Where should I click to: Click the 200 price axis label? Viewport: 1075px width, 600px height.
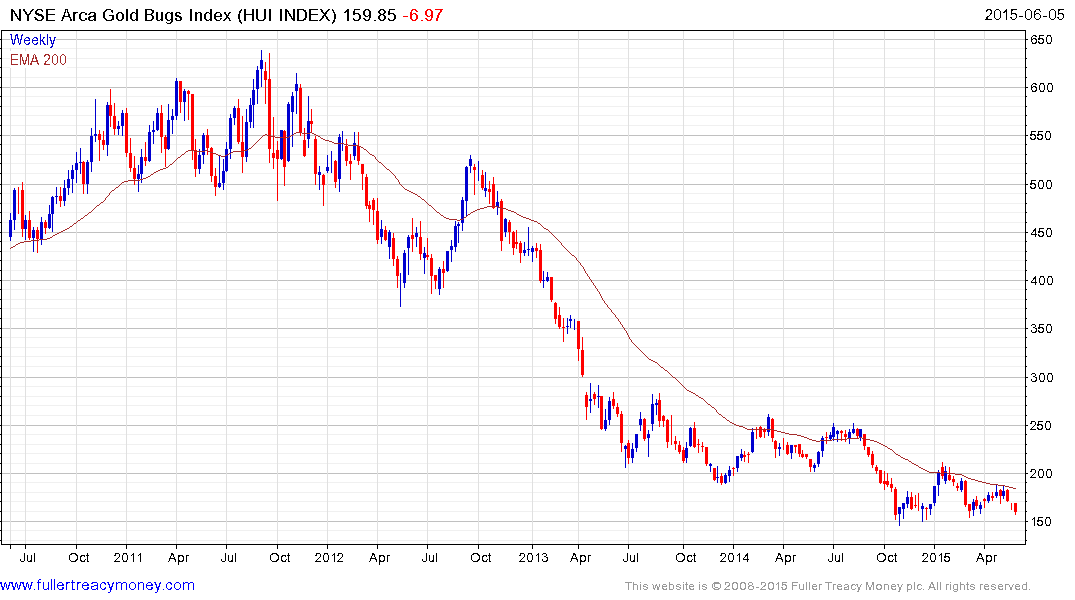(1041, 473)
